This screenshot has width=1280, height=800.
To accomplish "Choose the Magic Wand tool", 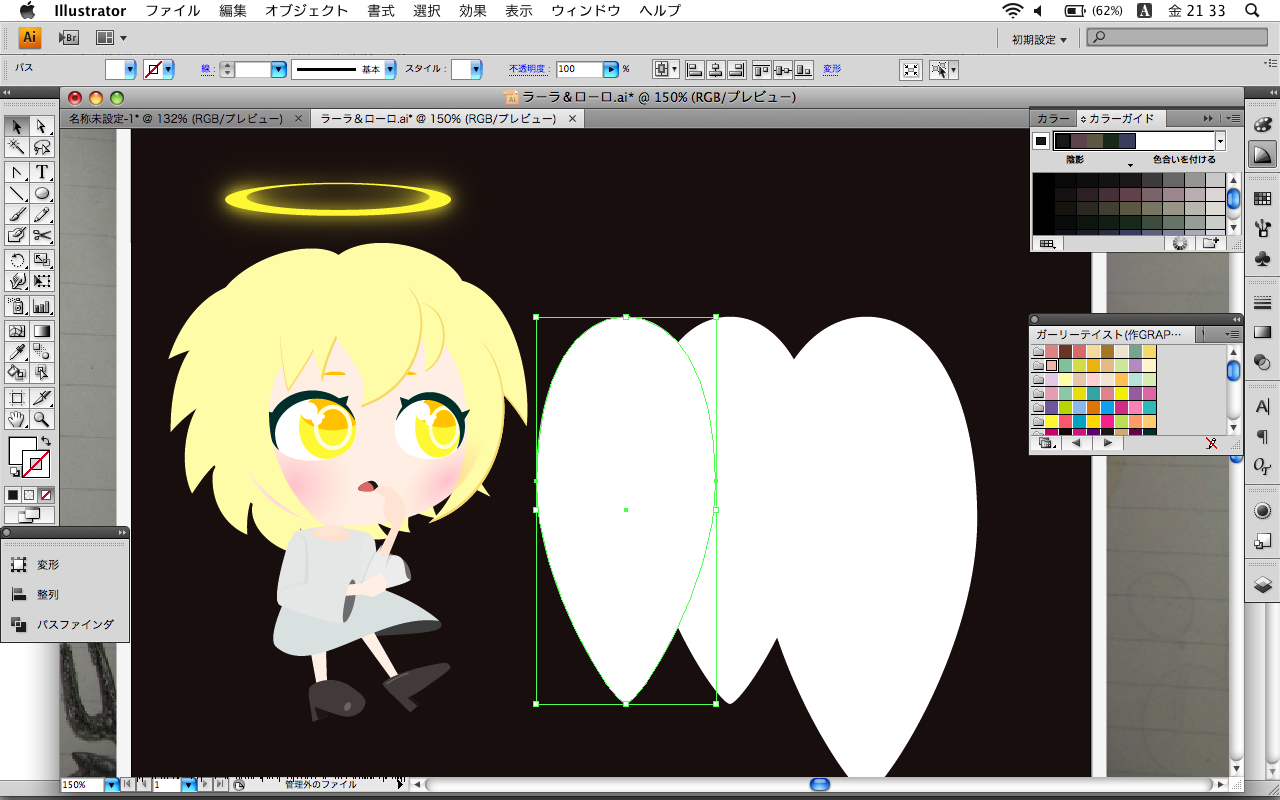I will pyautogui.click(x=17, y=147).
